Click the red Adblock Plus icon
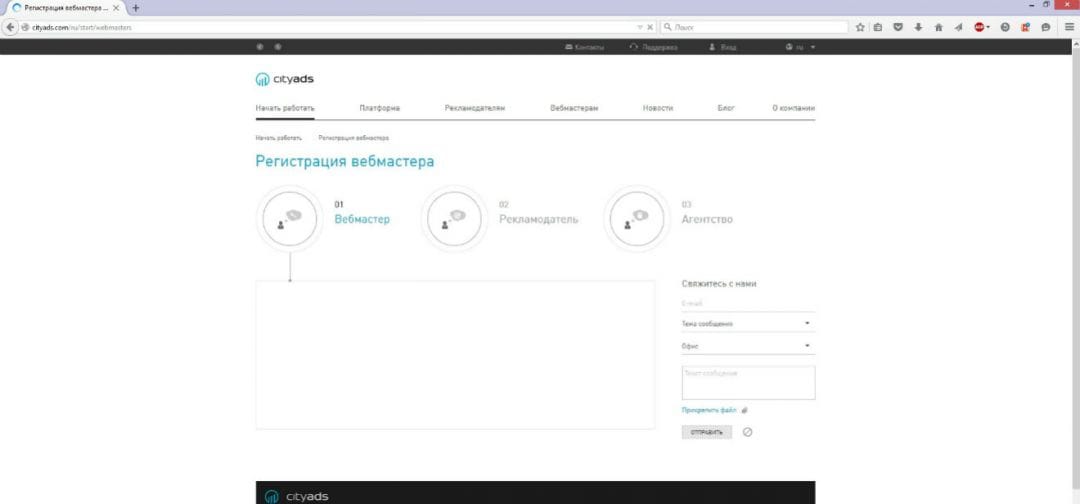The width and height of the screenshot is (1080, 504). pyautogui.click(x=979, y=28)
